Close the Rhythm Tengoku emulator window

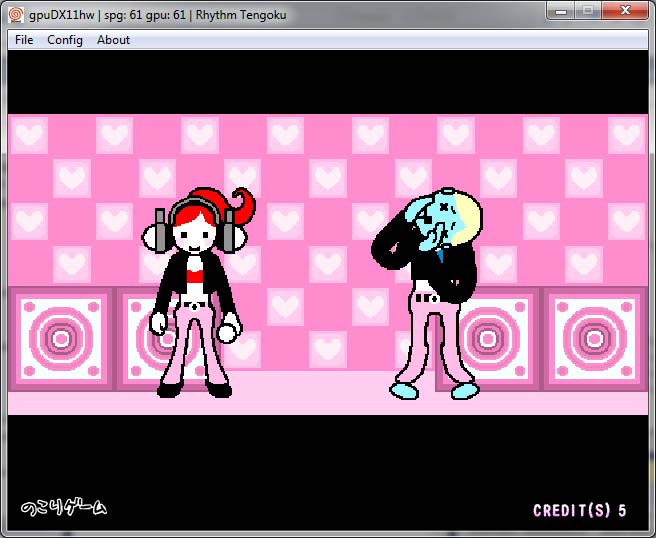(x=627, y=11)
